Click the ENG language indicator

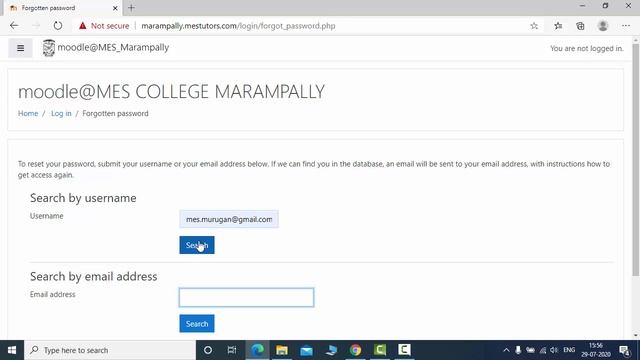point(569,350)
